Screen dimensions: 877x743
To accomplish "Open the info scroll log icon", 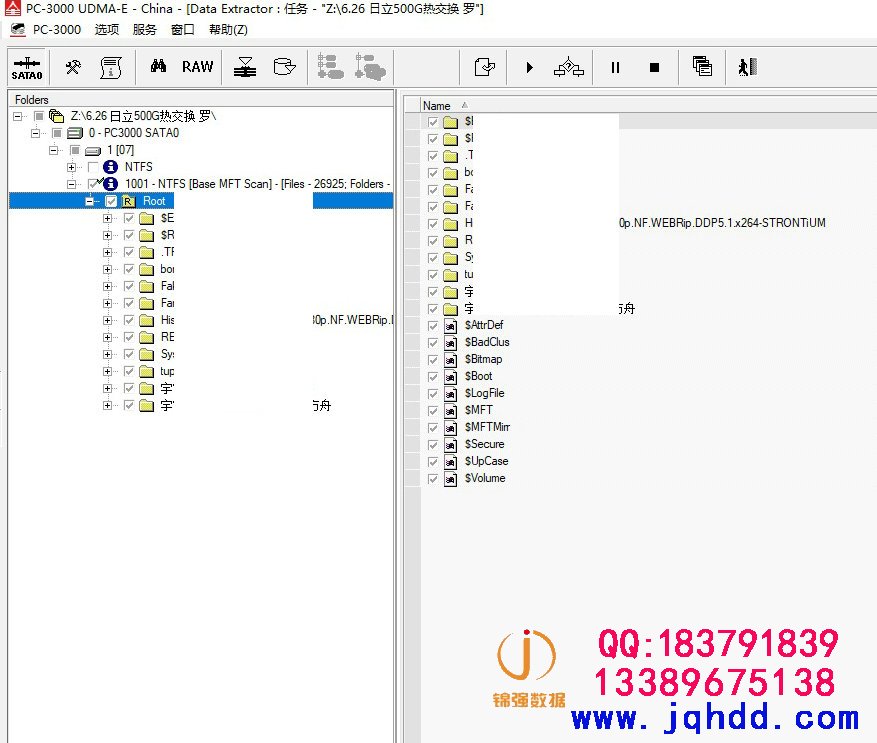I will [x=111, y=67].
